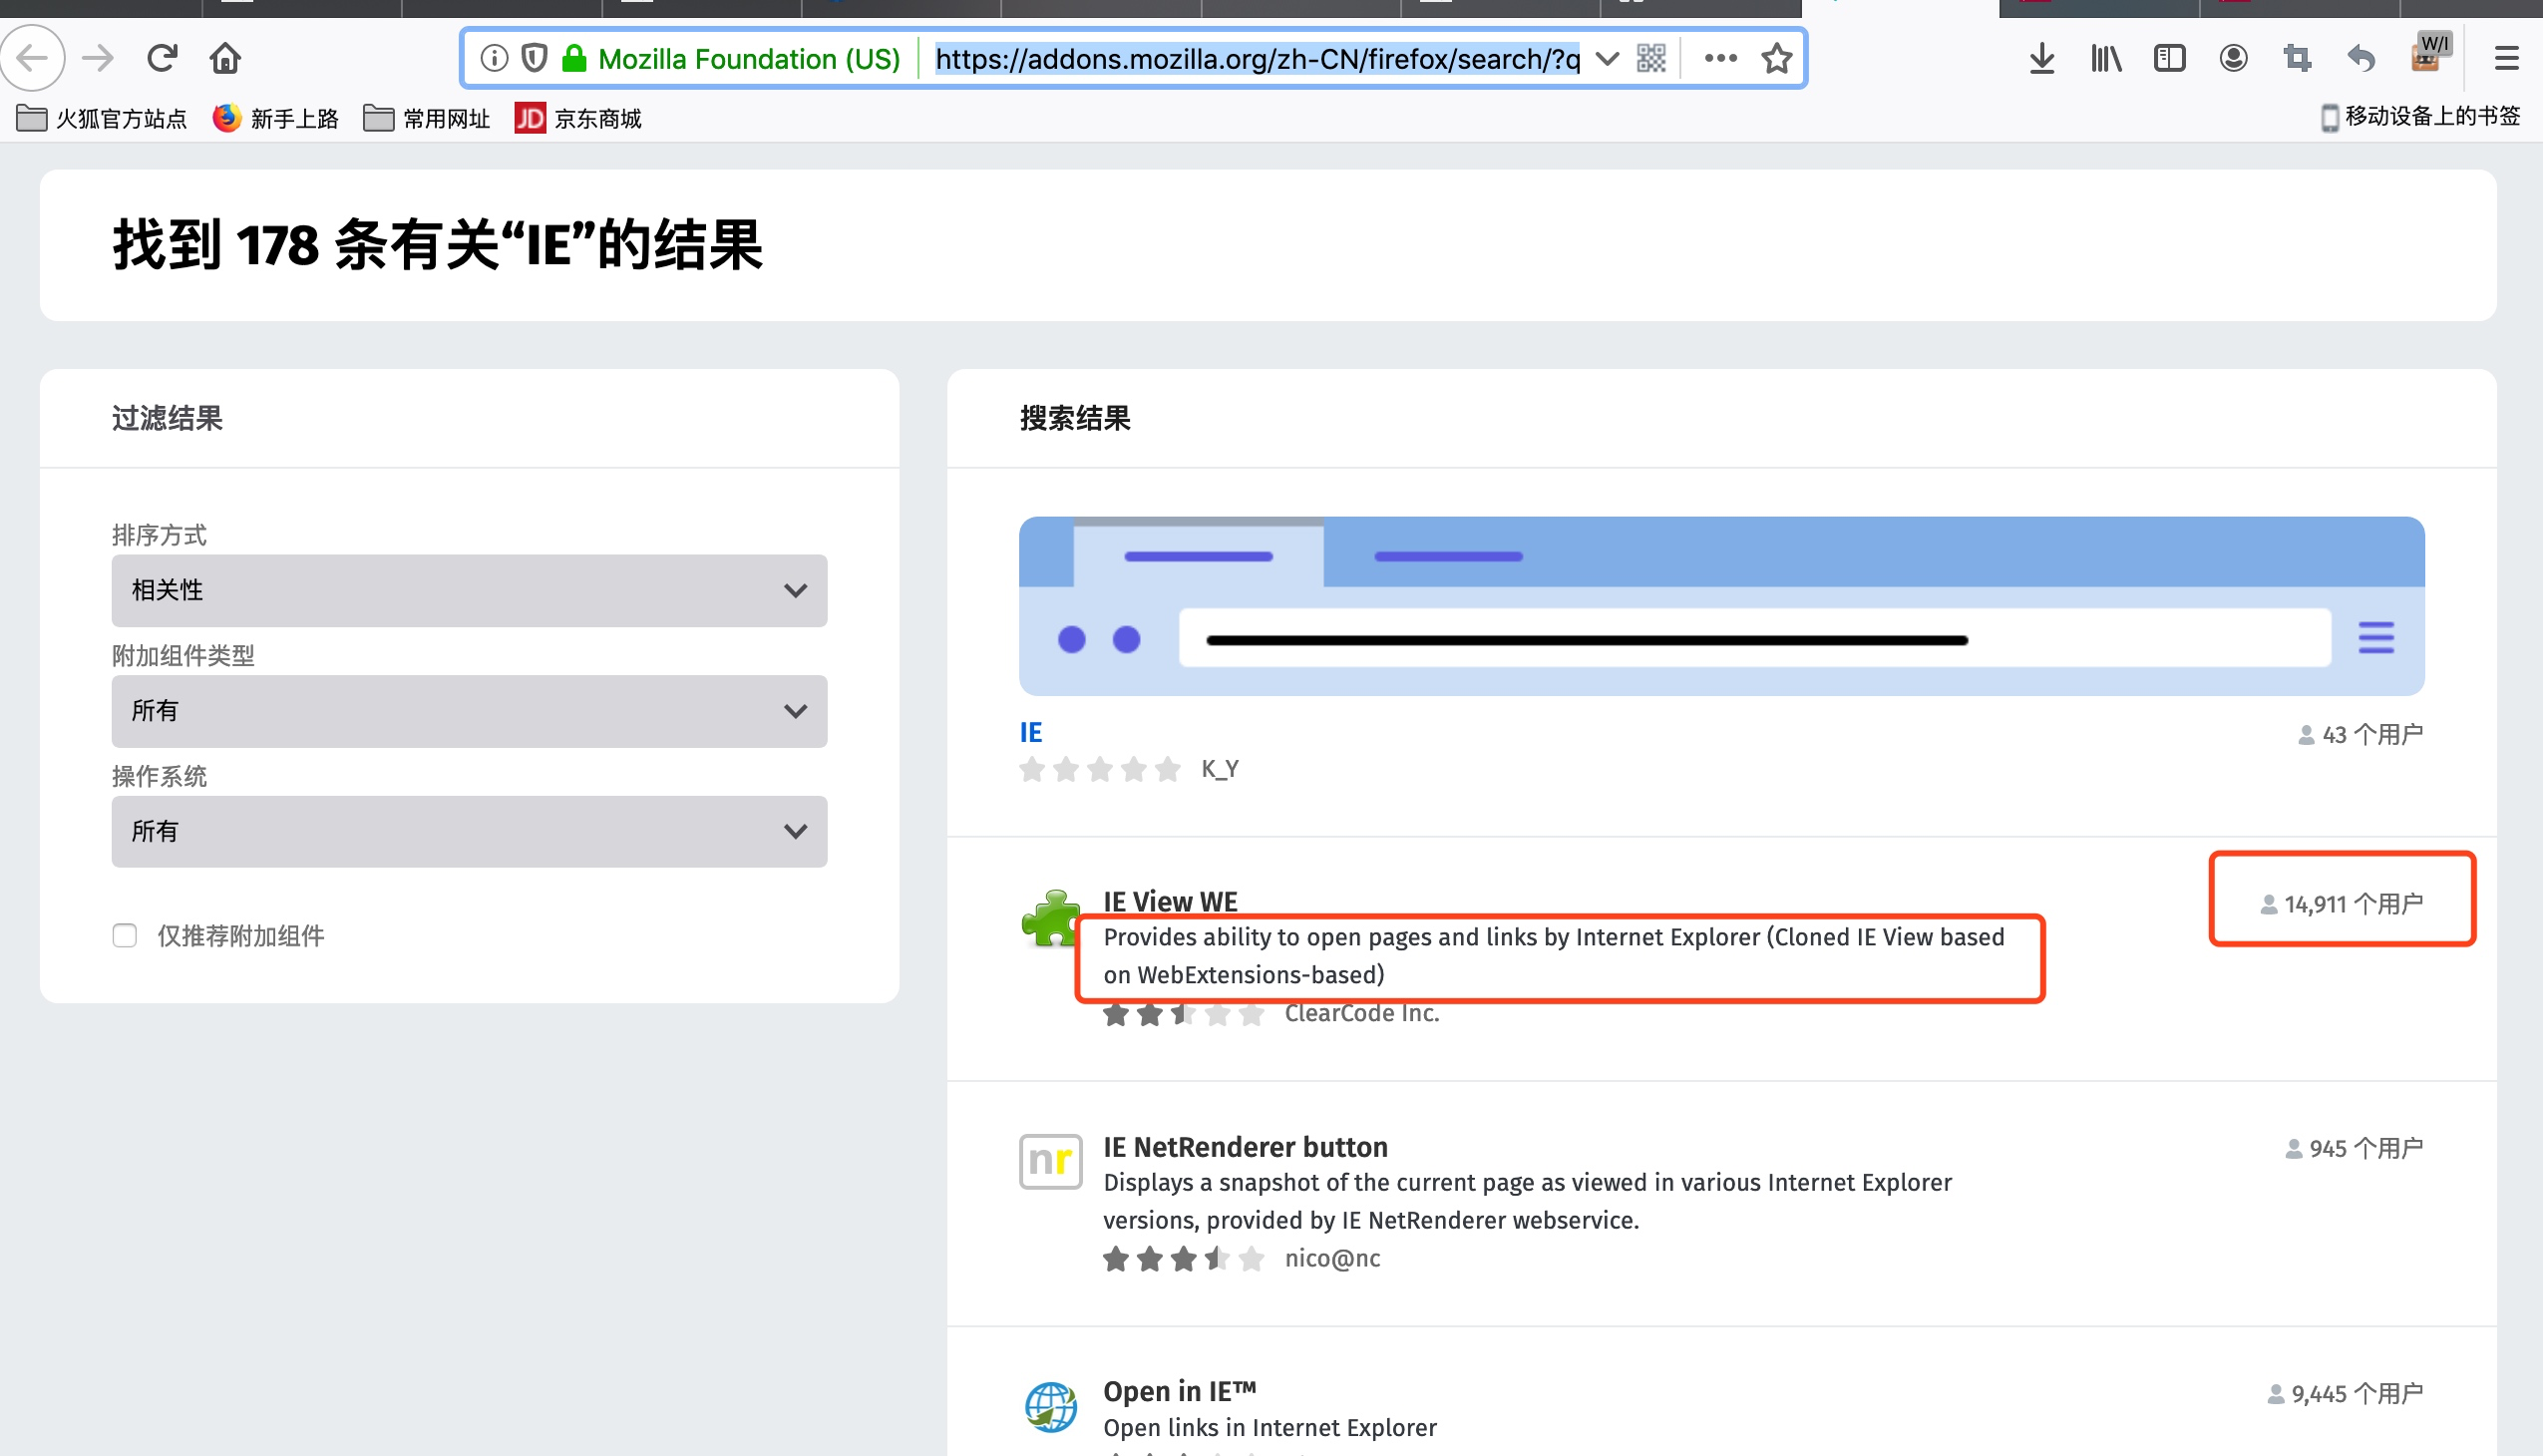Image resolution: width=2543 pixels, height=1456 pixels.
Task: Click the IE NetRenderer star rating
Action: (x=1184, y=1258)
